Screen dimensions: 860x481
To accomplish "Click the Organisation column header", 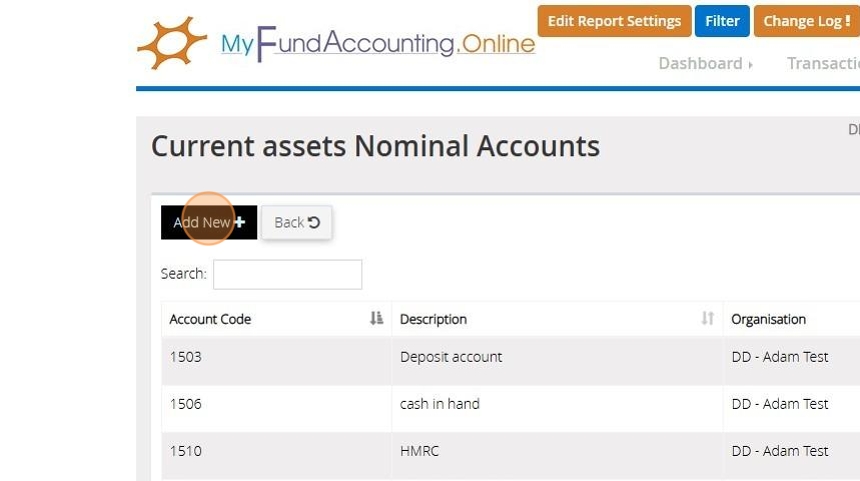I will point(768,319).
